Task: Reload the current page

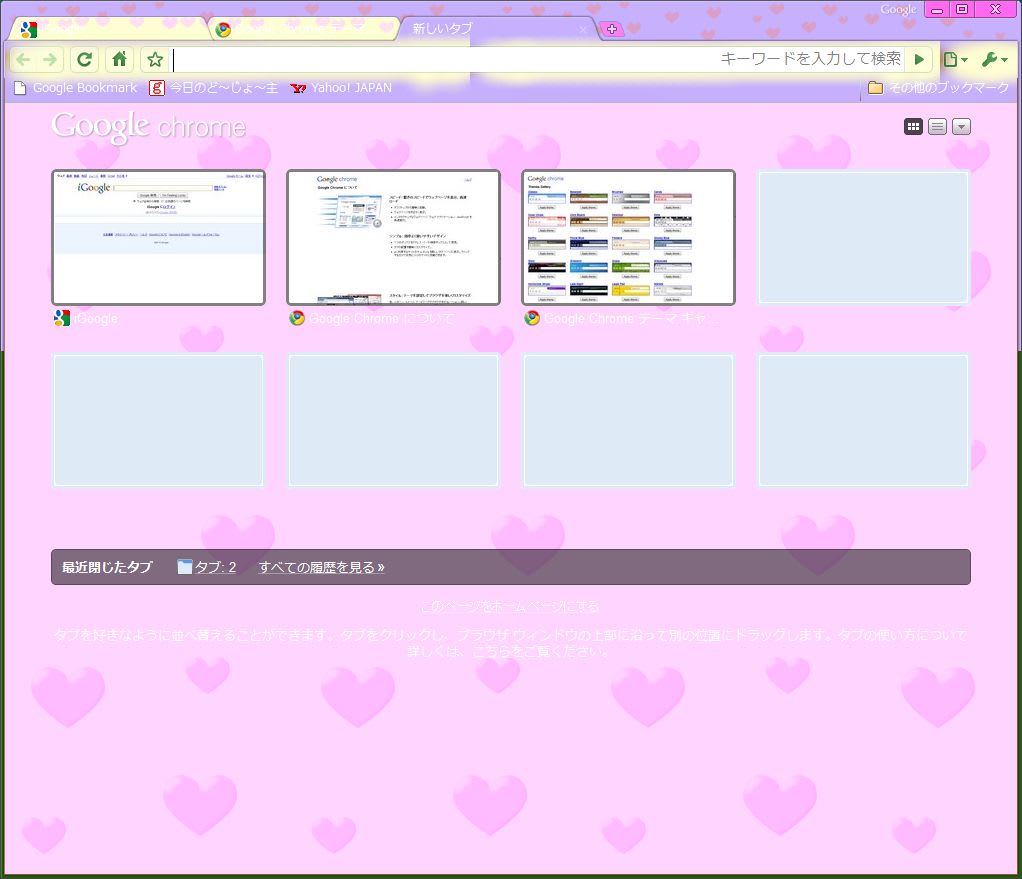Action: (85, 60)
